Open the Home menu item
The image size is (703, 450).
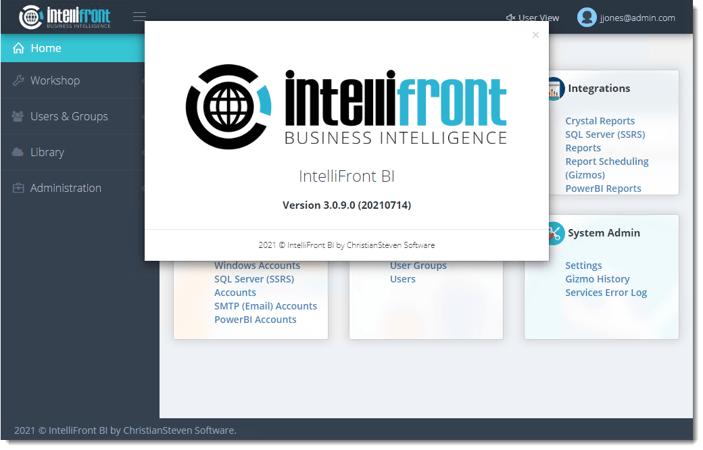(73, 48)
